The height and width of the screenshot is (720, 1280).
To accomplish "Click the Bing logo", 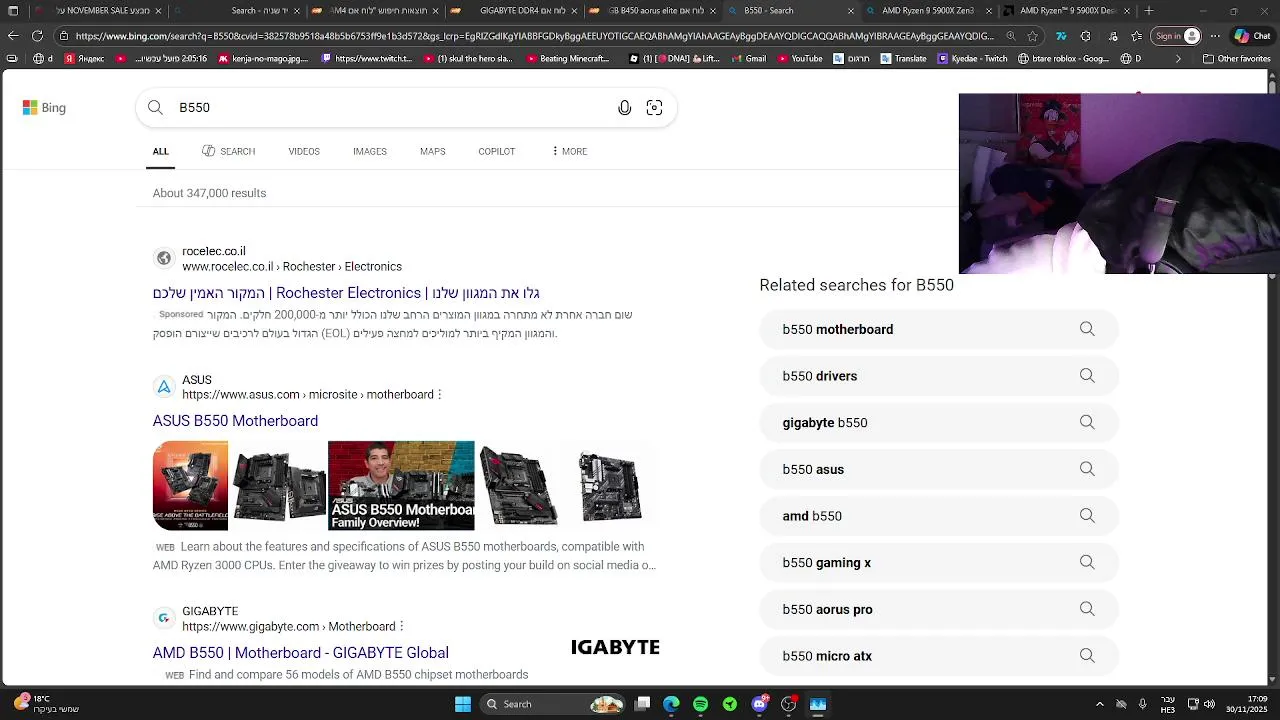I will click(44, 107).
